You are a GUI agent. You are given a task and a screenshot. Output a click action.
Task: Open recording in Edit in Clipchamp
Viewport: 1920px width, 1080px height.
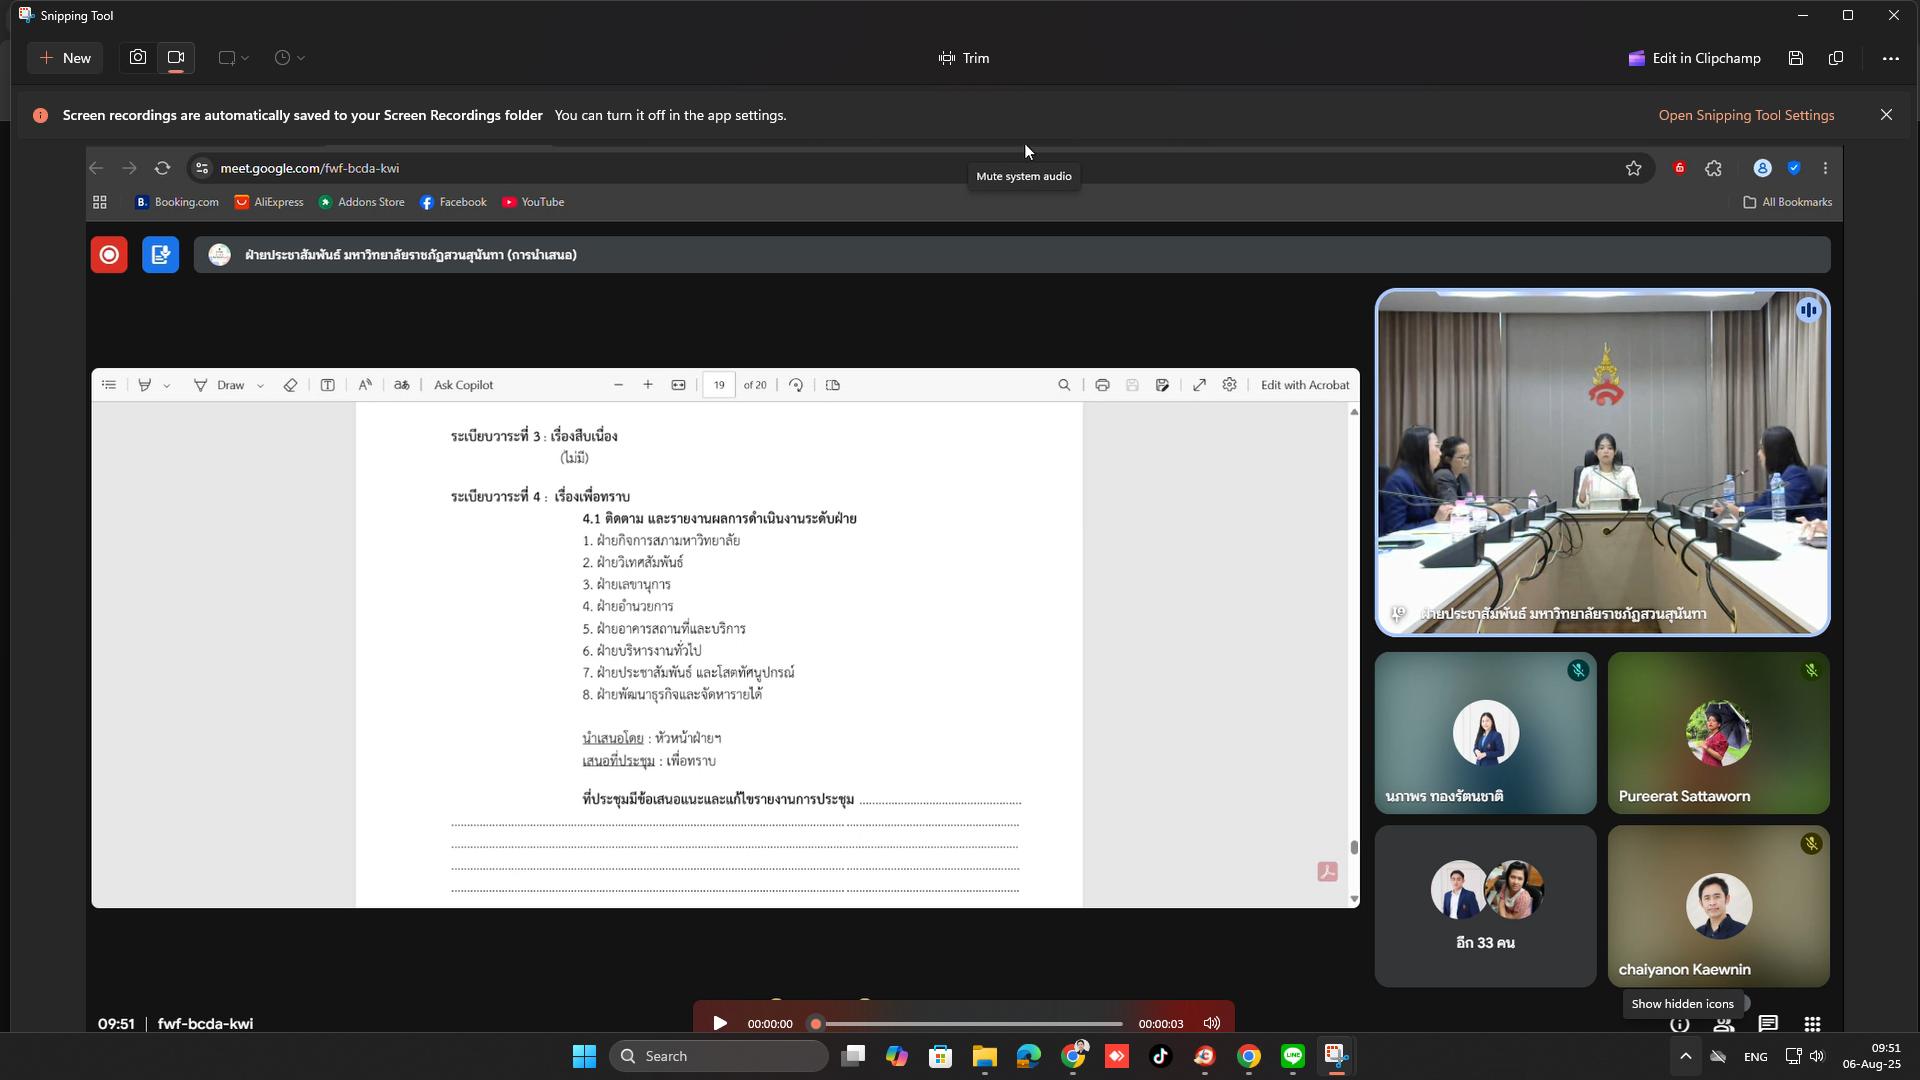(1694, 58)
